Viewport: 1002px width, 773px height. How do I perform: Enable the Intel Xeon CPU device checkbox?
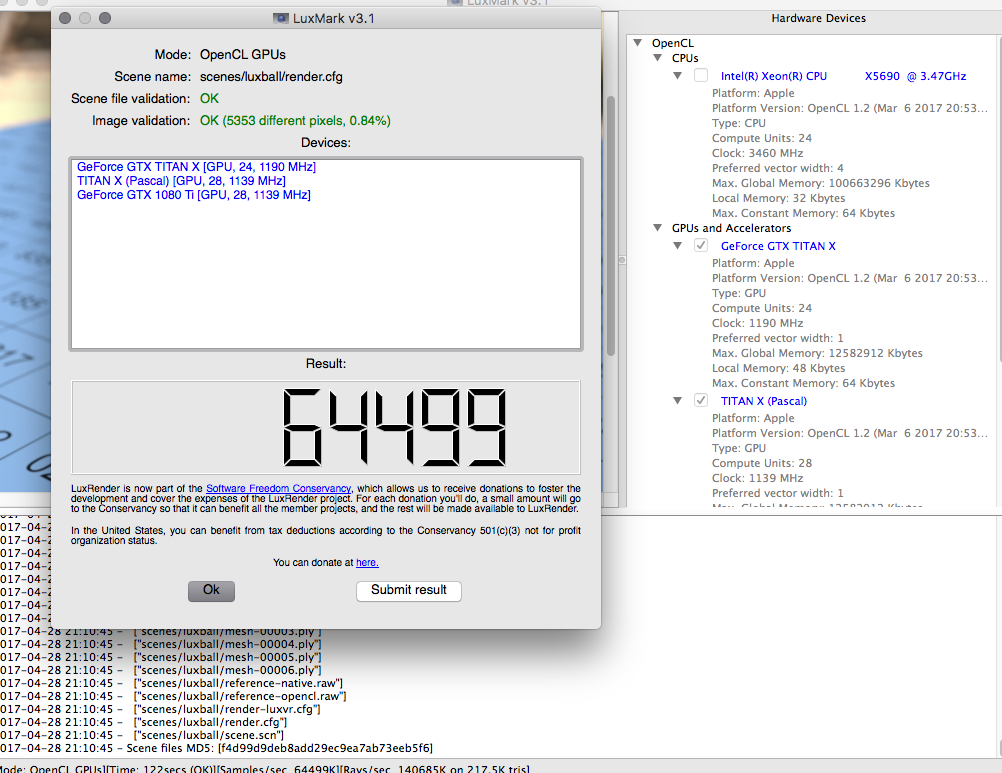click(701, 75)
